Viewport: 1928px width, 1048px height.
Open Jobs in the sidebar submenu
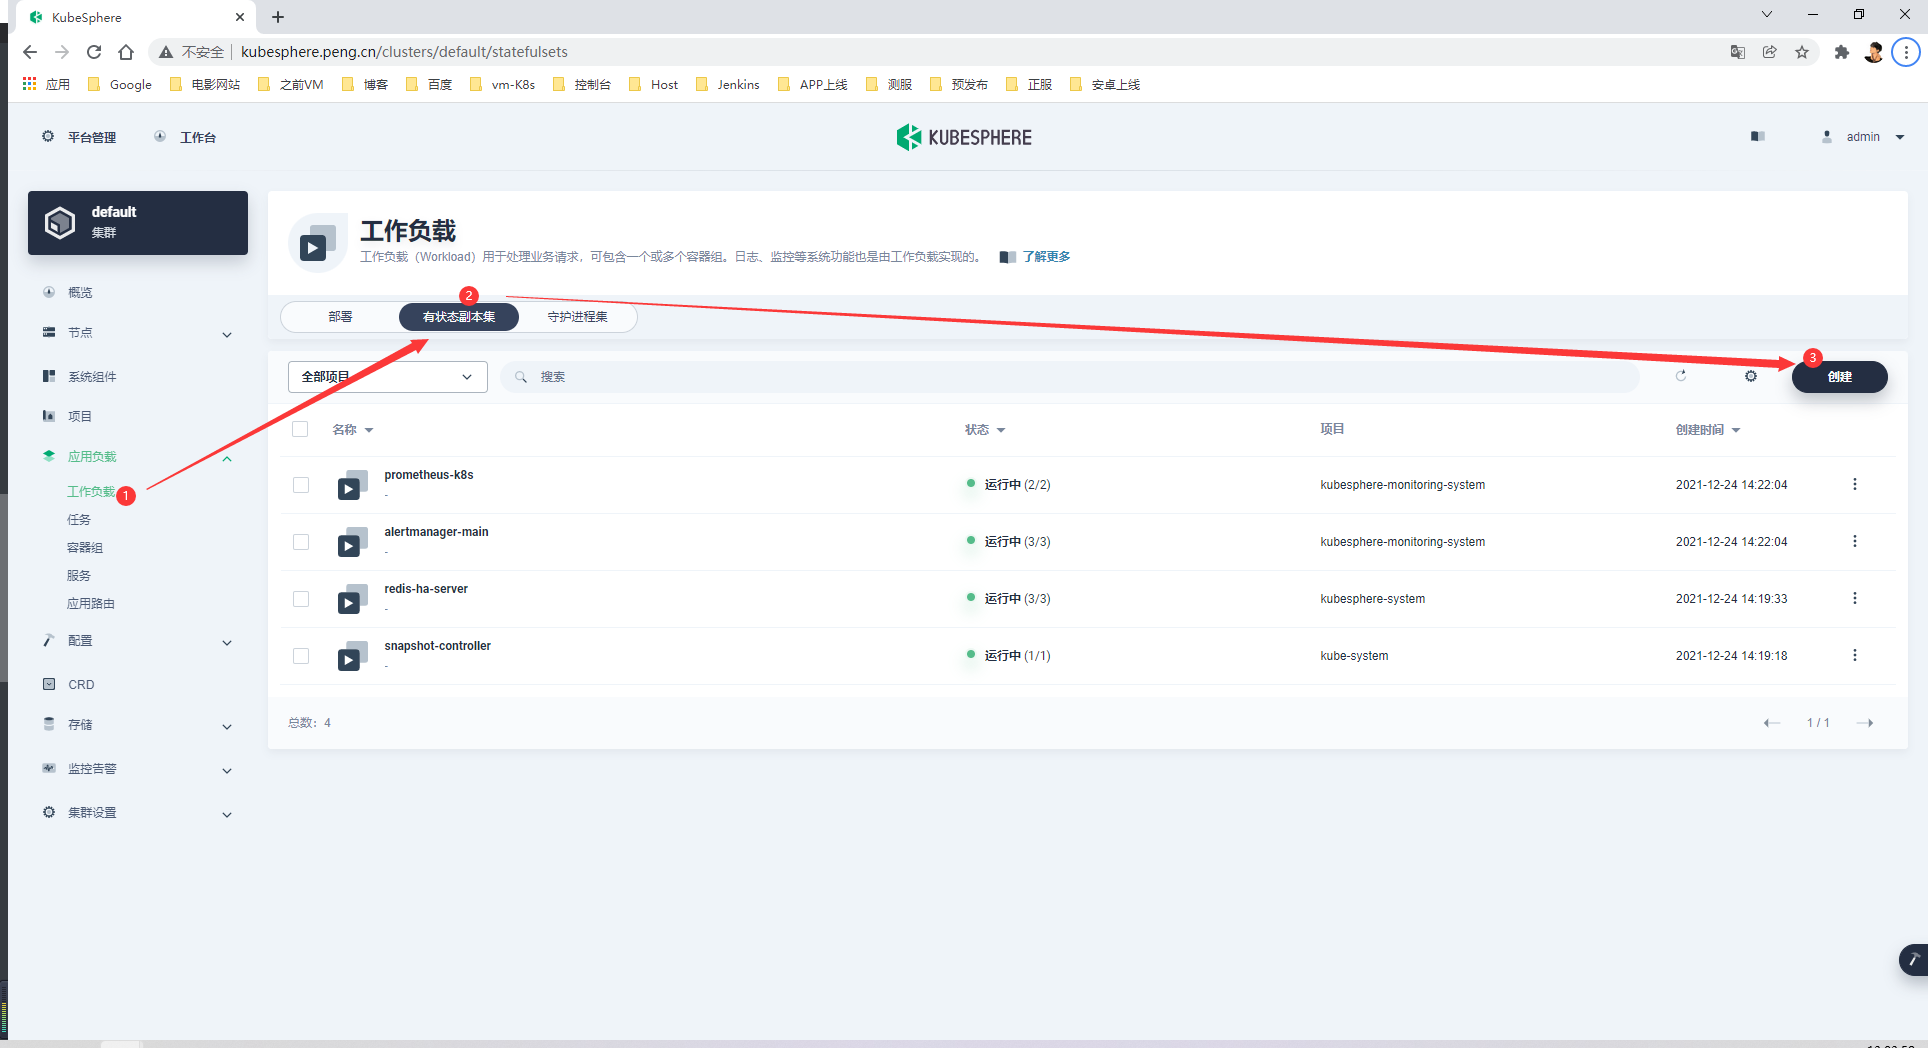79,519
